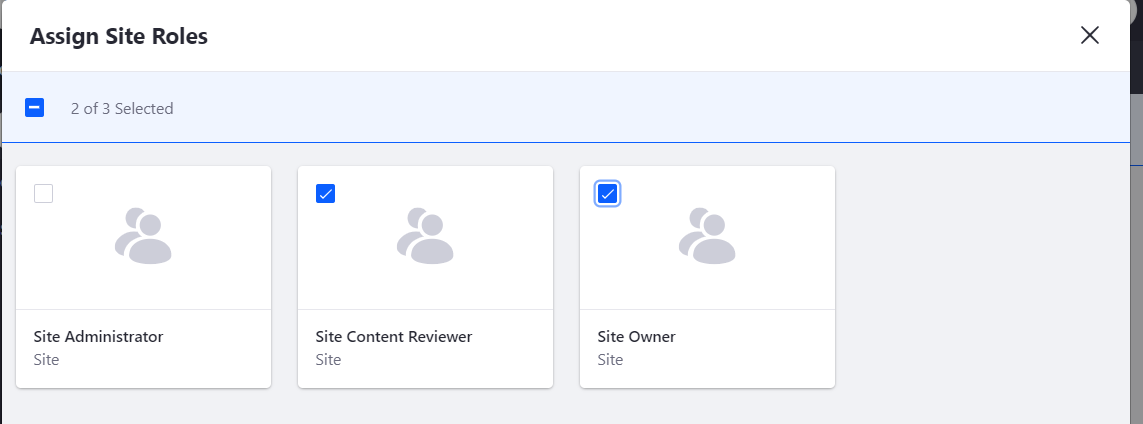Select the Site Content Reviewer card title
Screen dimensions: 1143x424
click(x=394, y=337)
